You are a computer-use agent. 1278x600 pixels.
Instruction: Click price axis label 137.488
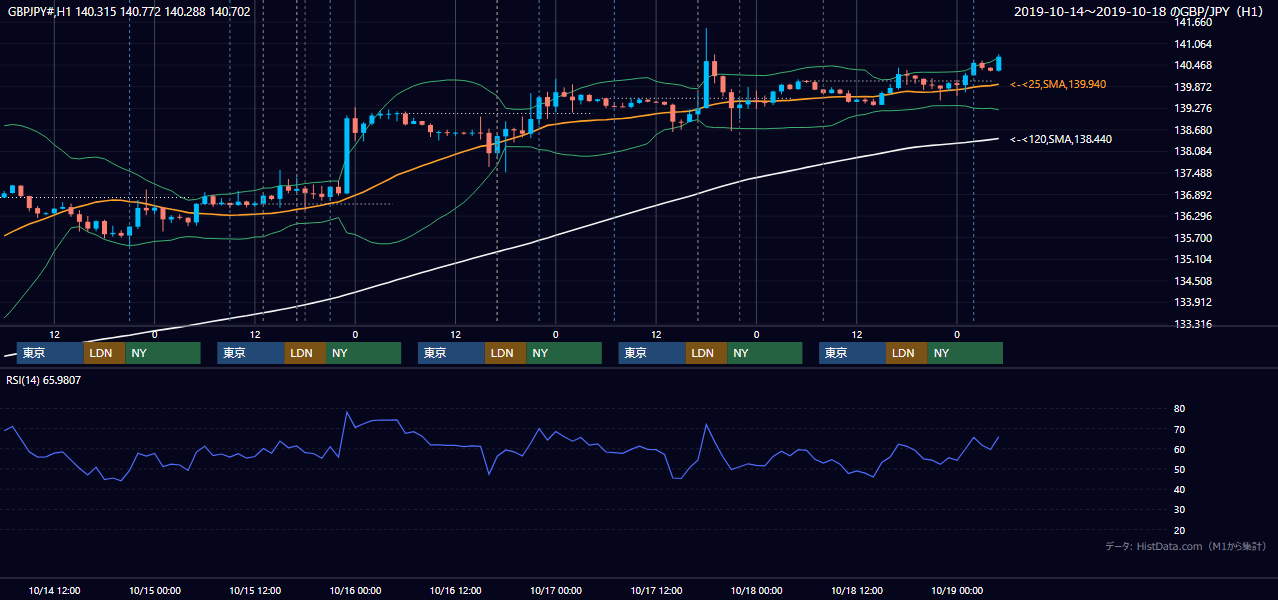[1192, 173]
